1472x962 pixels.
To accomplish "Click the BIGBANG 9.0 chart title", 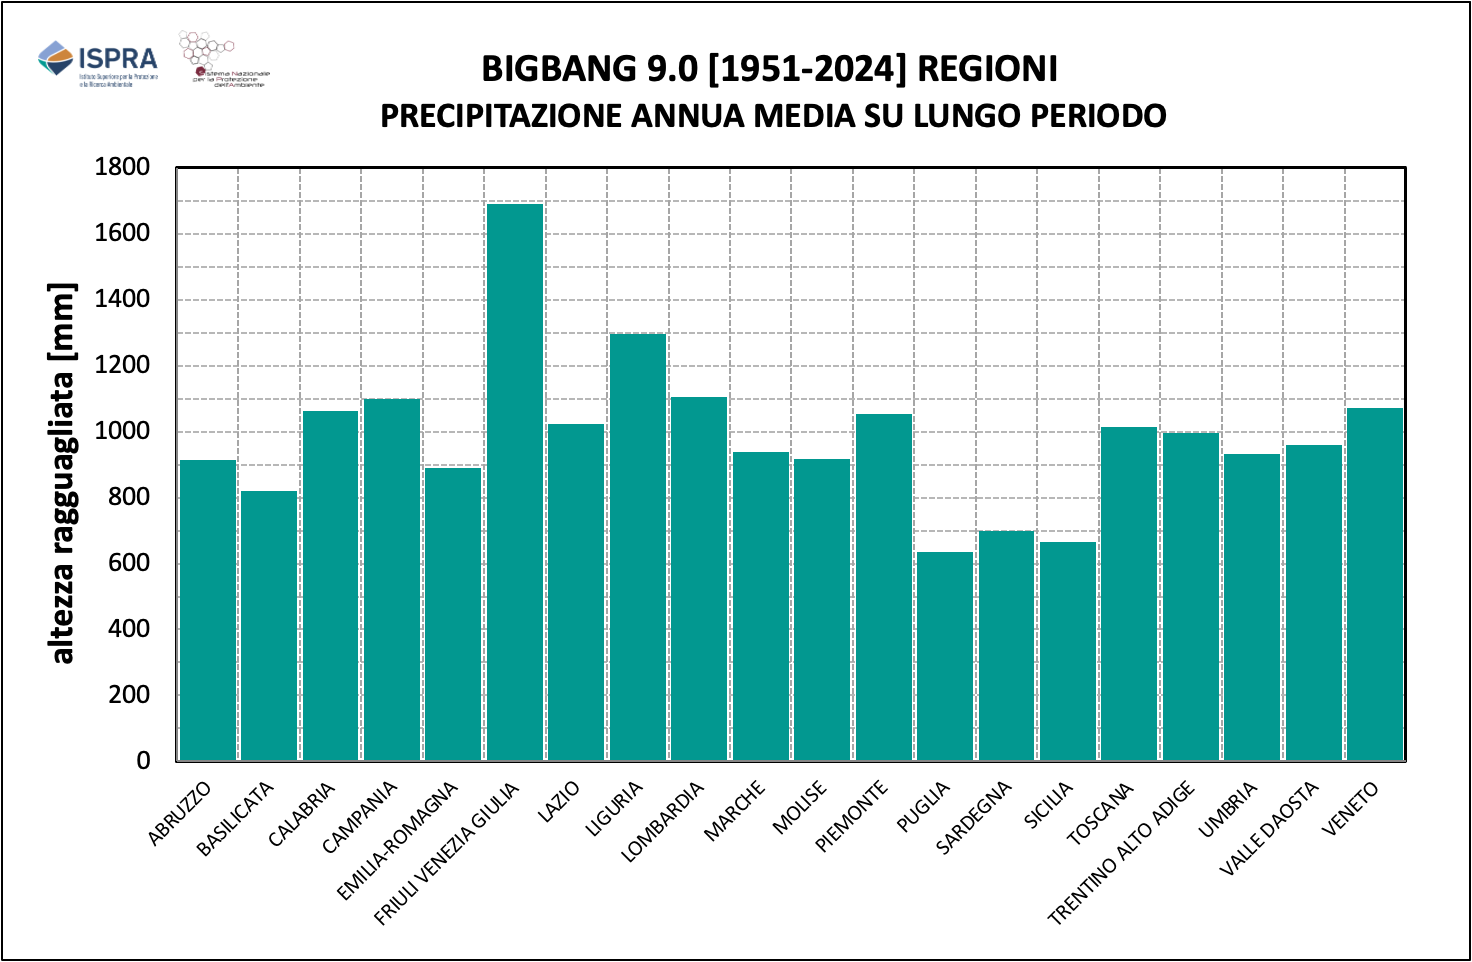I will click(x=769, y=69).
